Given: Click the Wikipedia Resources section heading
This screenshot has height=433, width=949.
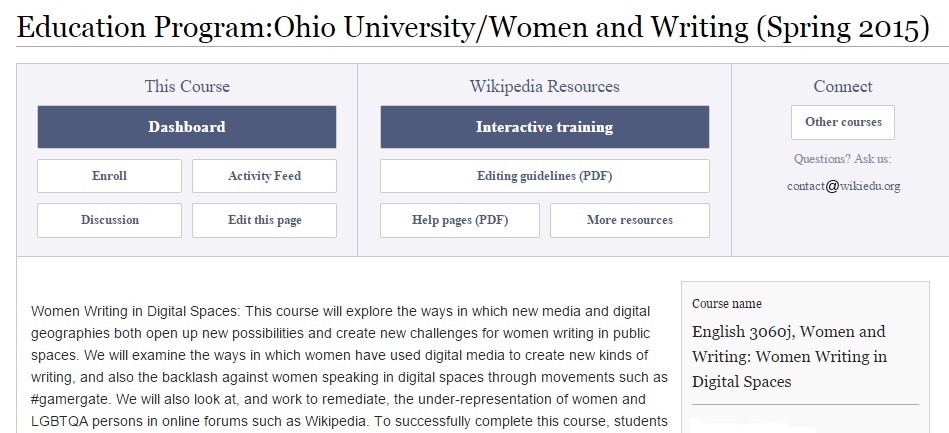Looking at the screenshot, I should (x=544, y=87).
